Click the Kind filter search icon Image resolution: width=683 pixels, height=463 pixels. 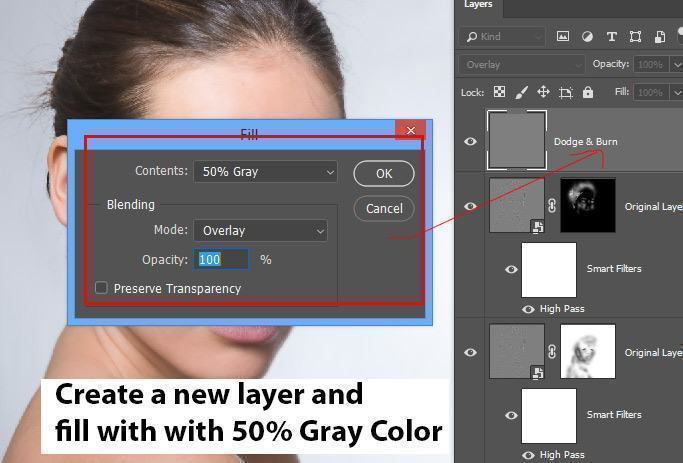point(472,37)
